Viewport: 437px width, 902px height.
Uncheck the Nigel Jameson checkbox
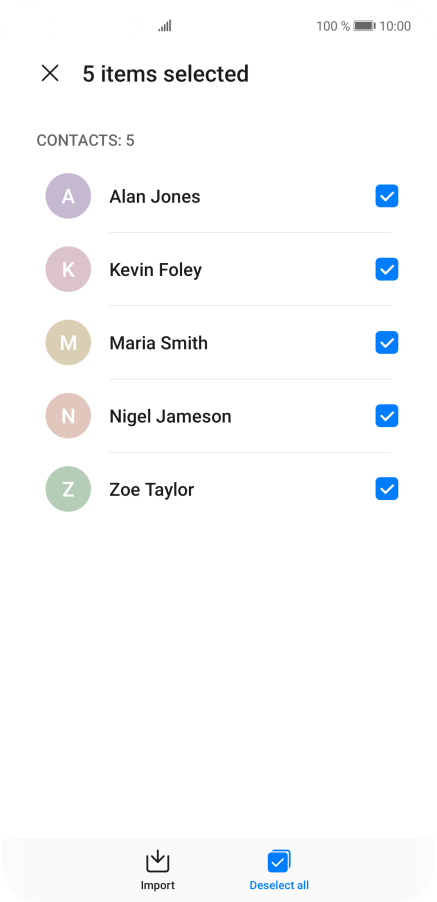pos(387,416)
